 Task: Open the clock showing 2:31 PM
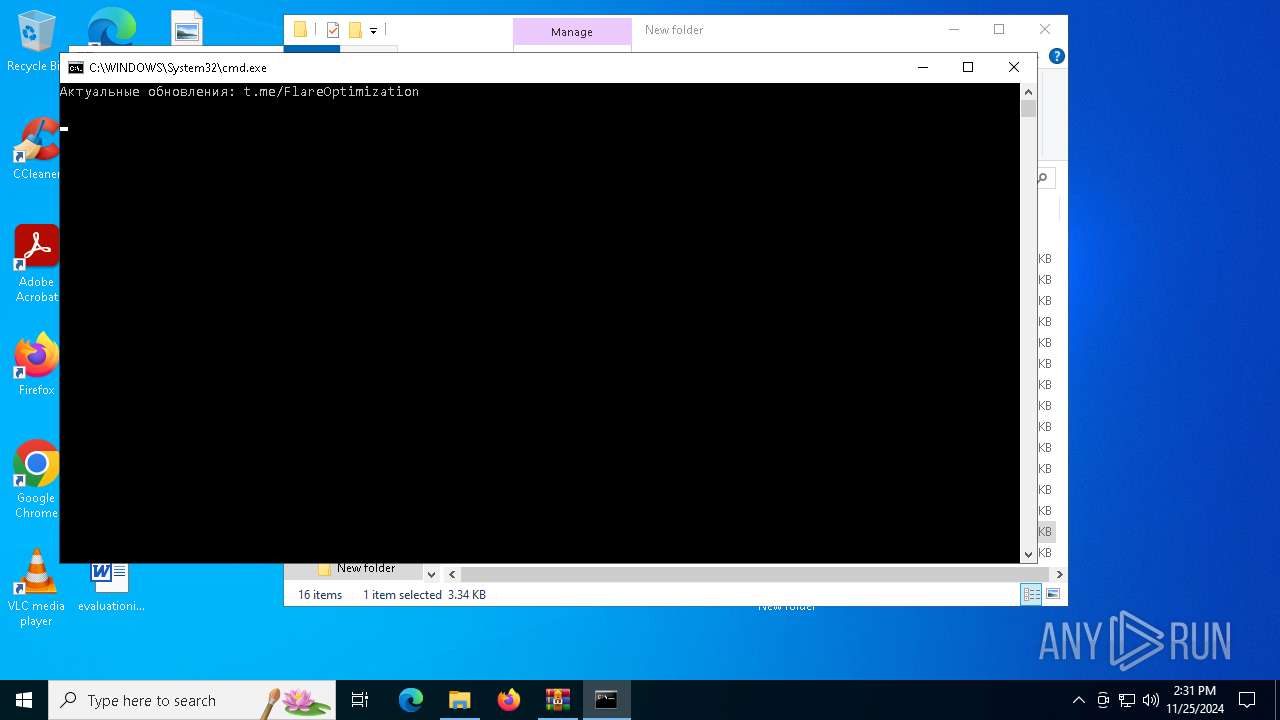click(x=1195, y=700)
